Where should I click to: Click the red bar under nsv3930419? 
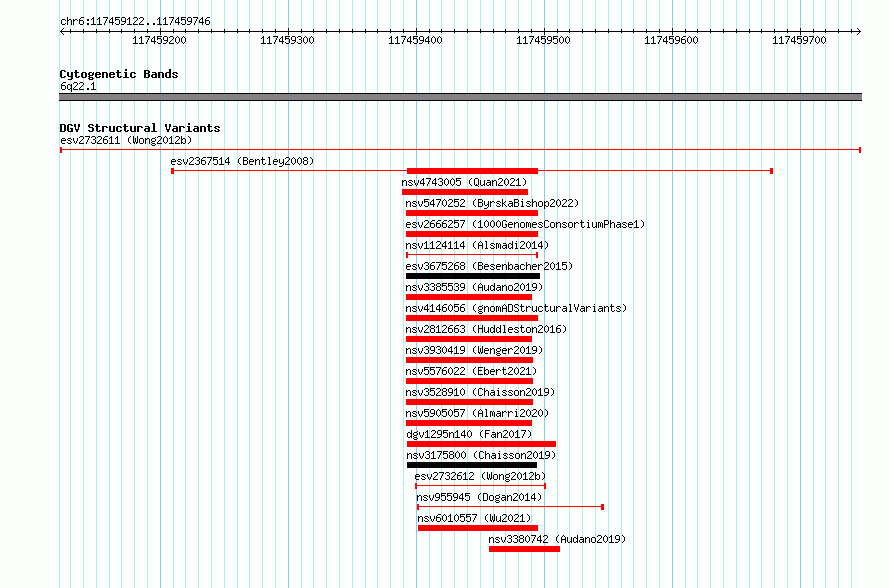(469, 360)
